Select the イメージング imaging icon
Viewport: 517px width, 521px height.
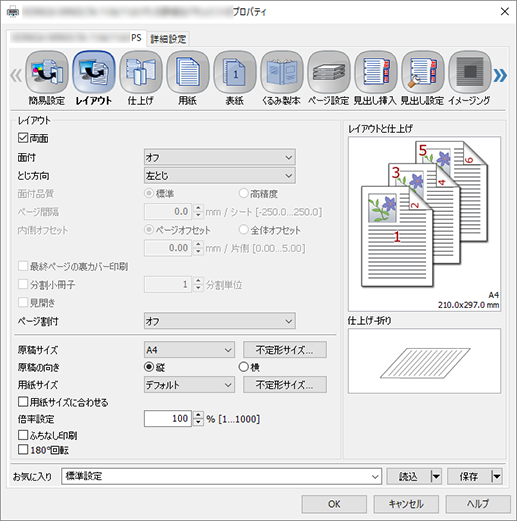(470, 72)
